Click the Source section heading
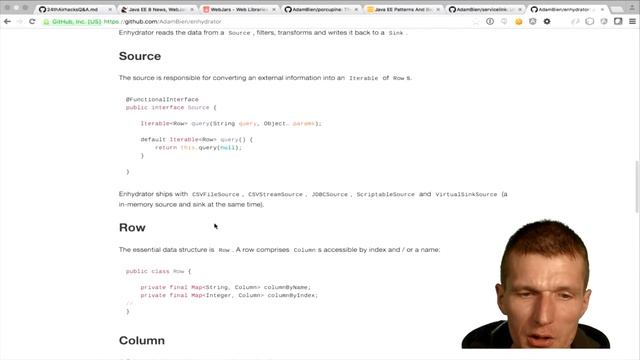Viewport: 640px width, 360px height. (x=140, y=56)
